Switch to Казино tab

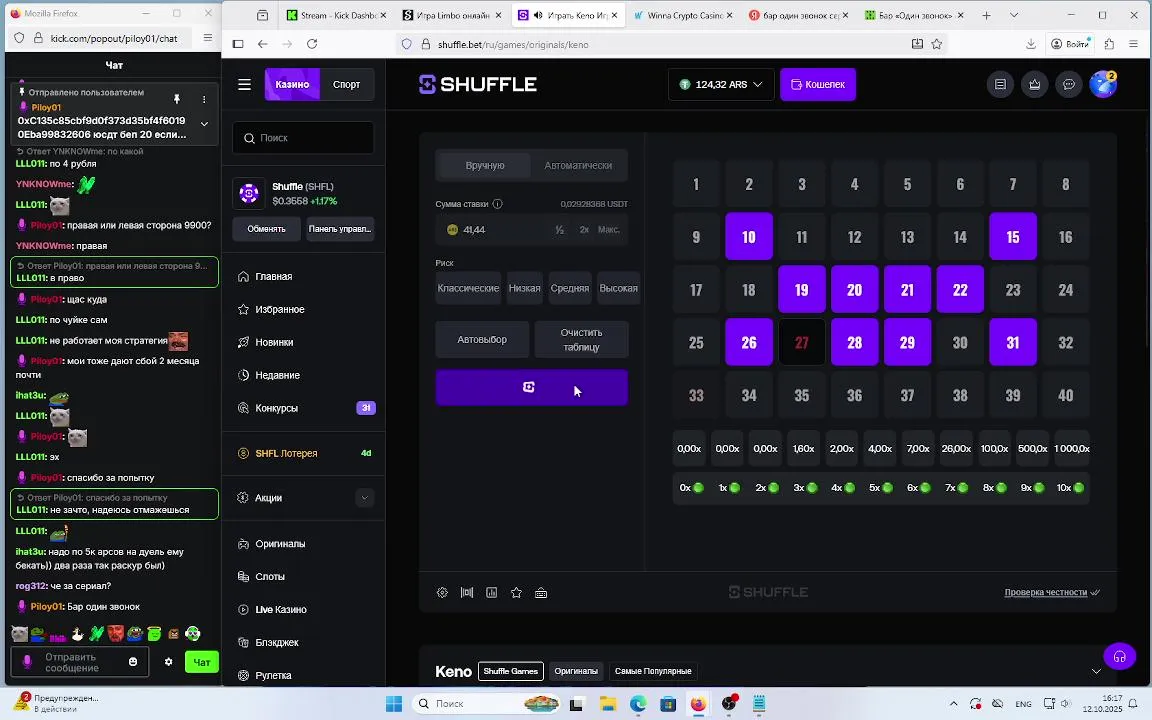(x=292, y=84)
